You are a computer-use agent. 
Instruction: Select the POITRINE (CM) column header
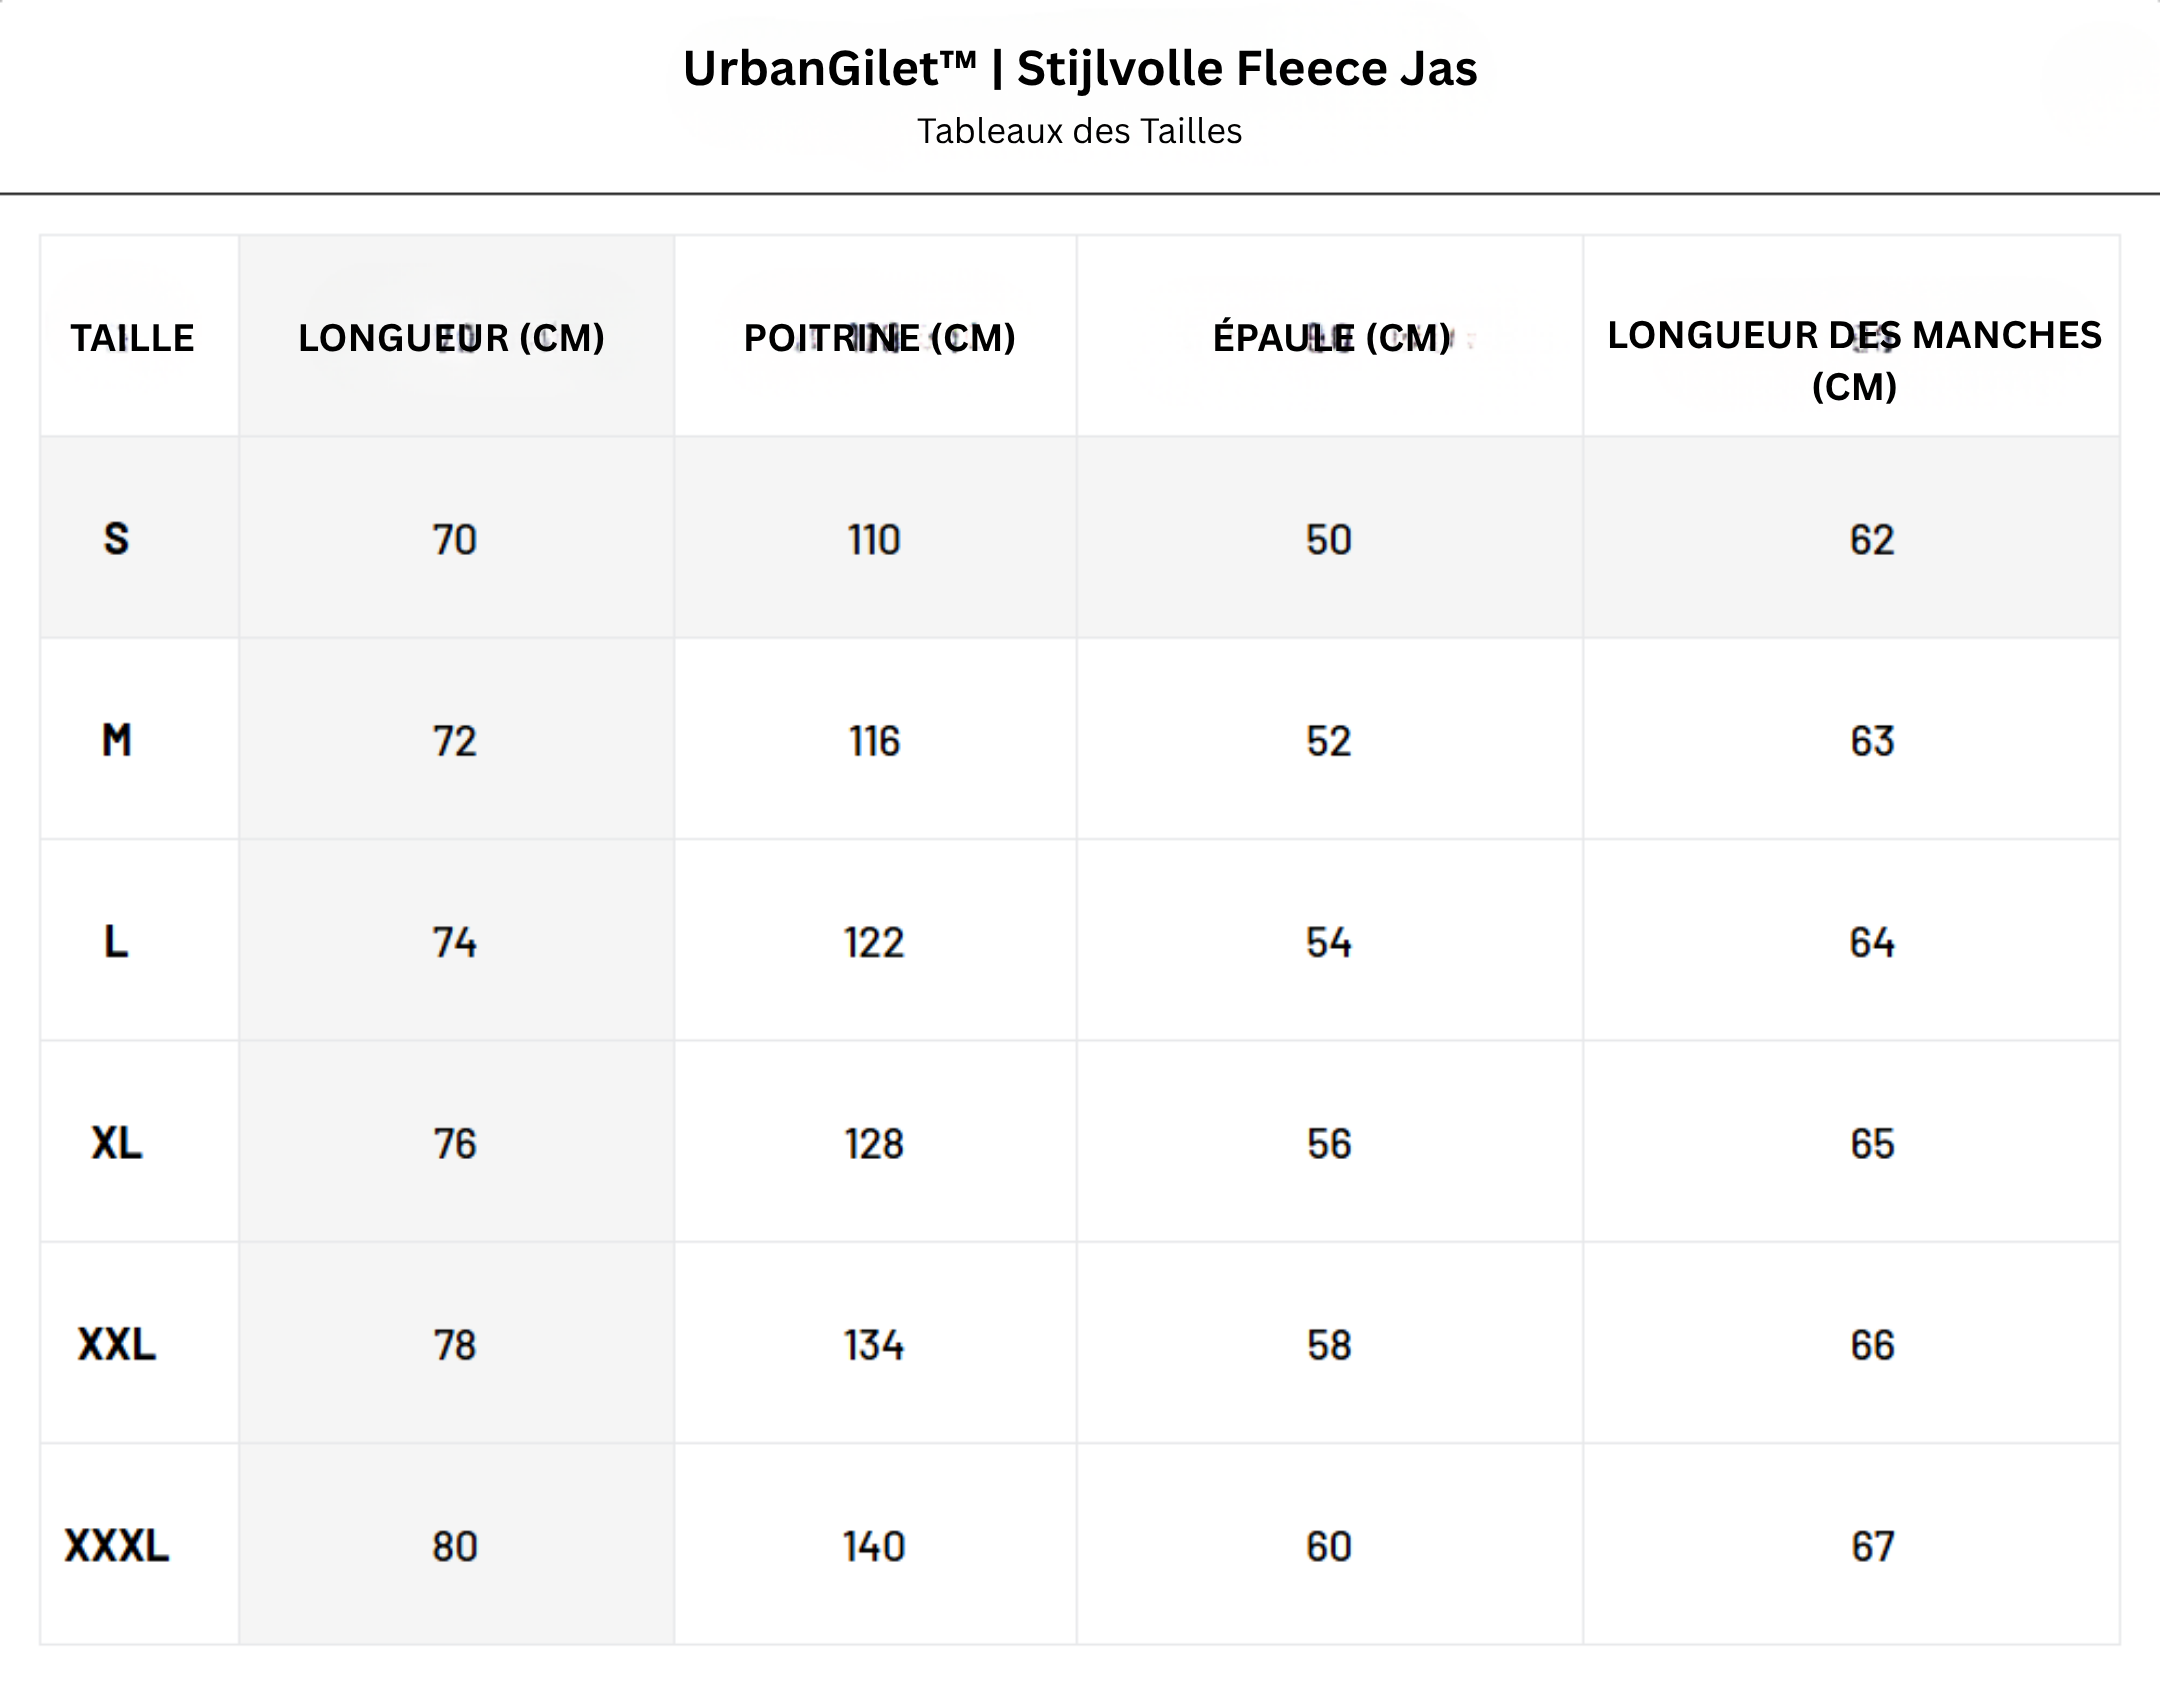coord(879,338)
